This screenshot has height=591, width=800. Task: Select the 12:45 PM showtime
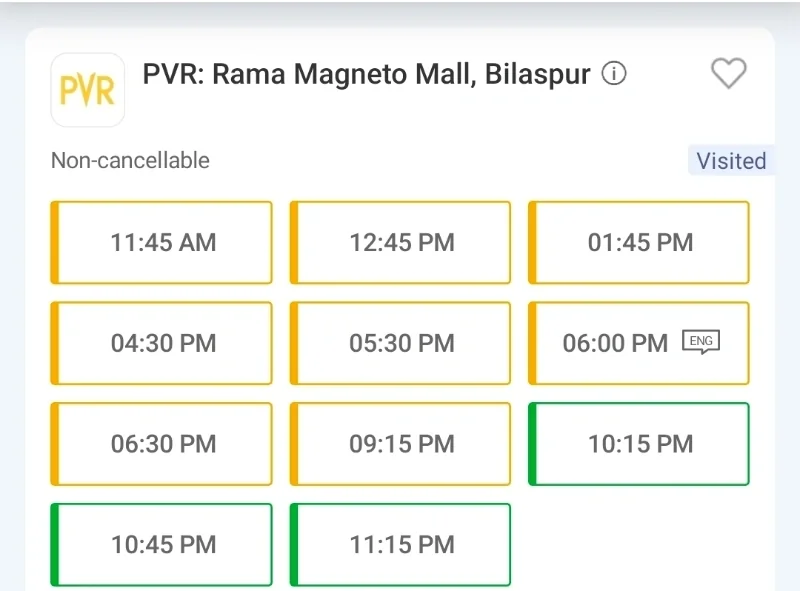tap(401, 243)
